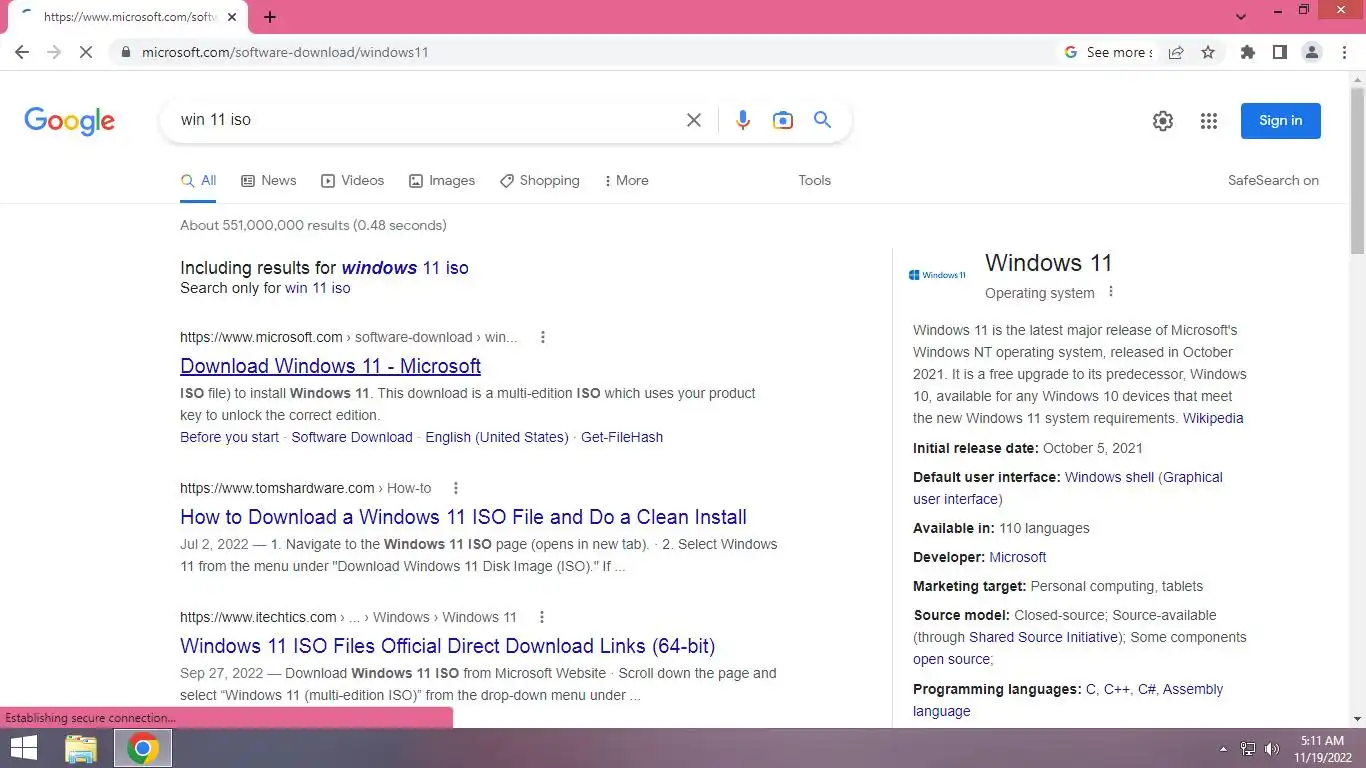The image size is (1366, 768).
Task: Go to the Google logo homepage
Action: tap(69, 121)
